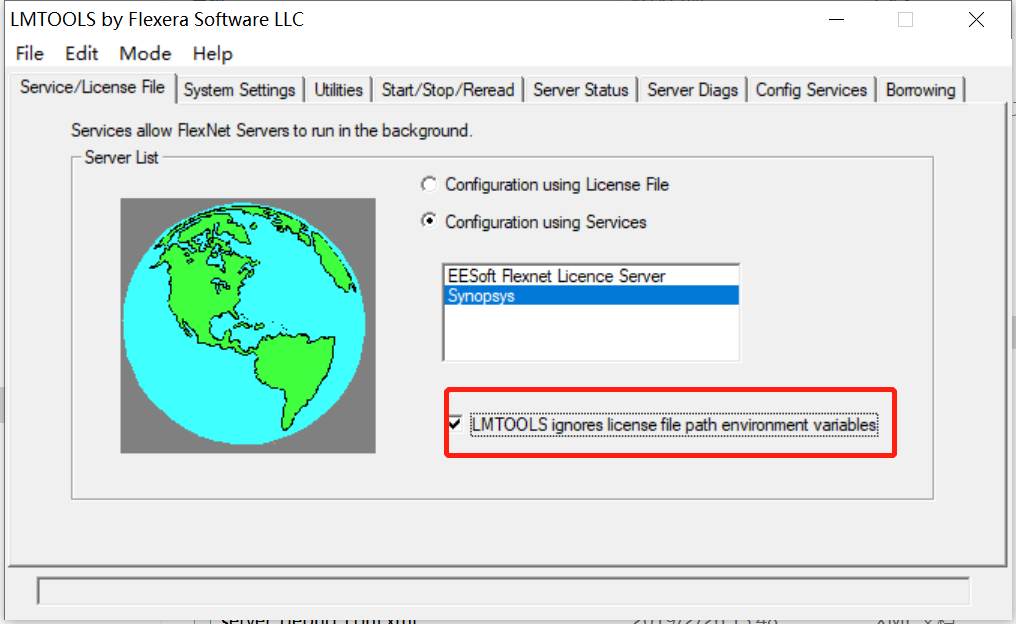The image size is (1016, 624).
Task: Open the Server Diags tab
Action: (692, 90)
